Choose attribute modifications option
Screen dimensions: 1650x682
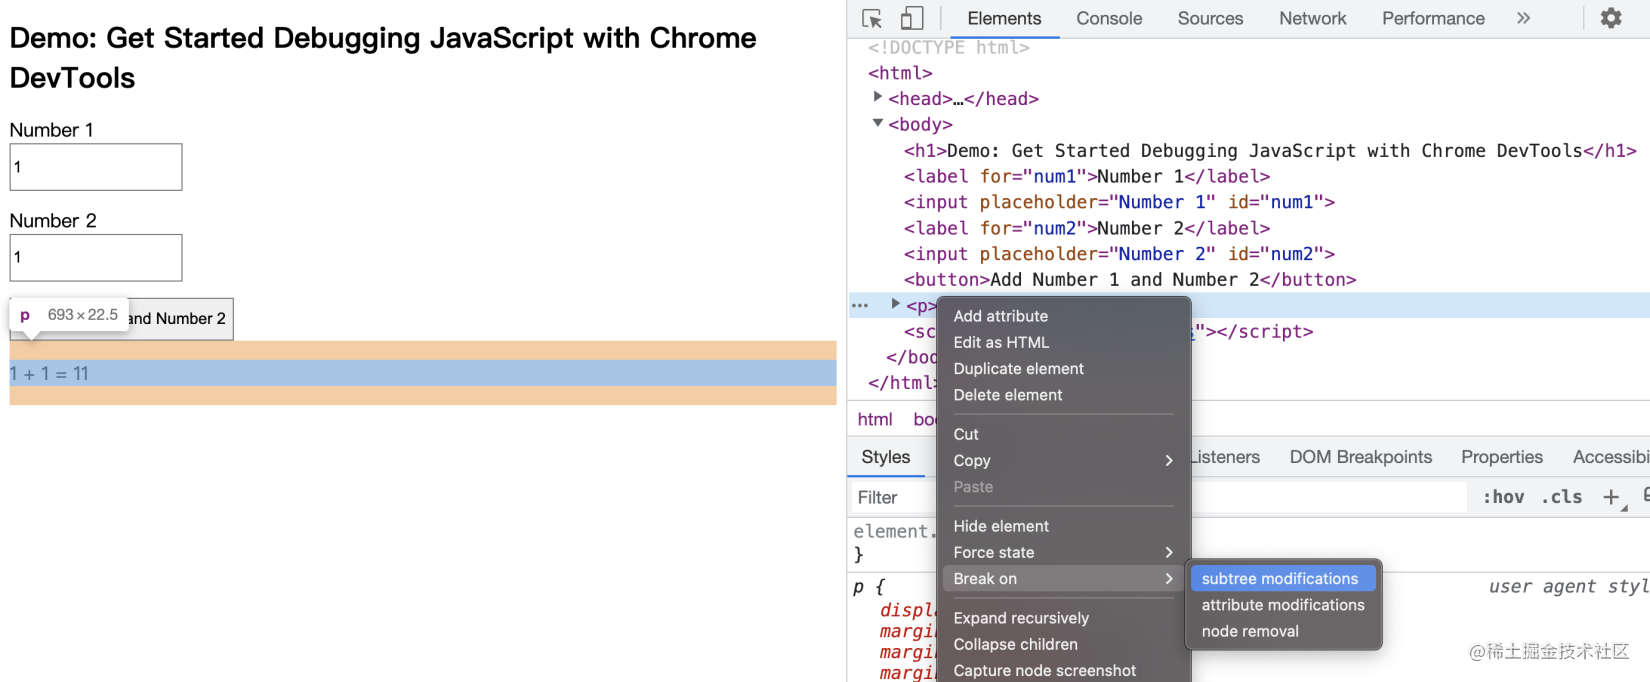pos(1283,605)
